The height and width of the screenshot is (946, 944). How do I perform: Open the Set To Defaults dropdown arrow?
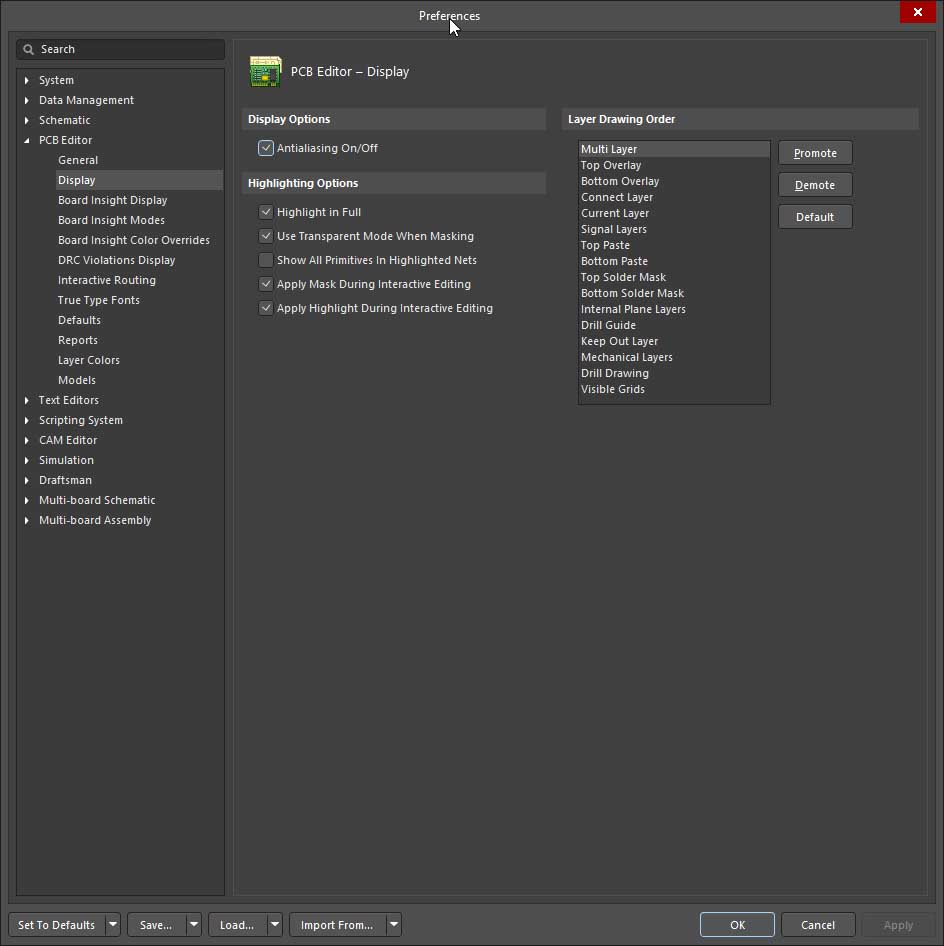(112, 925)
